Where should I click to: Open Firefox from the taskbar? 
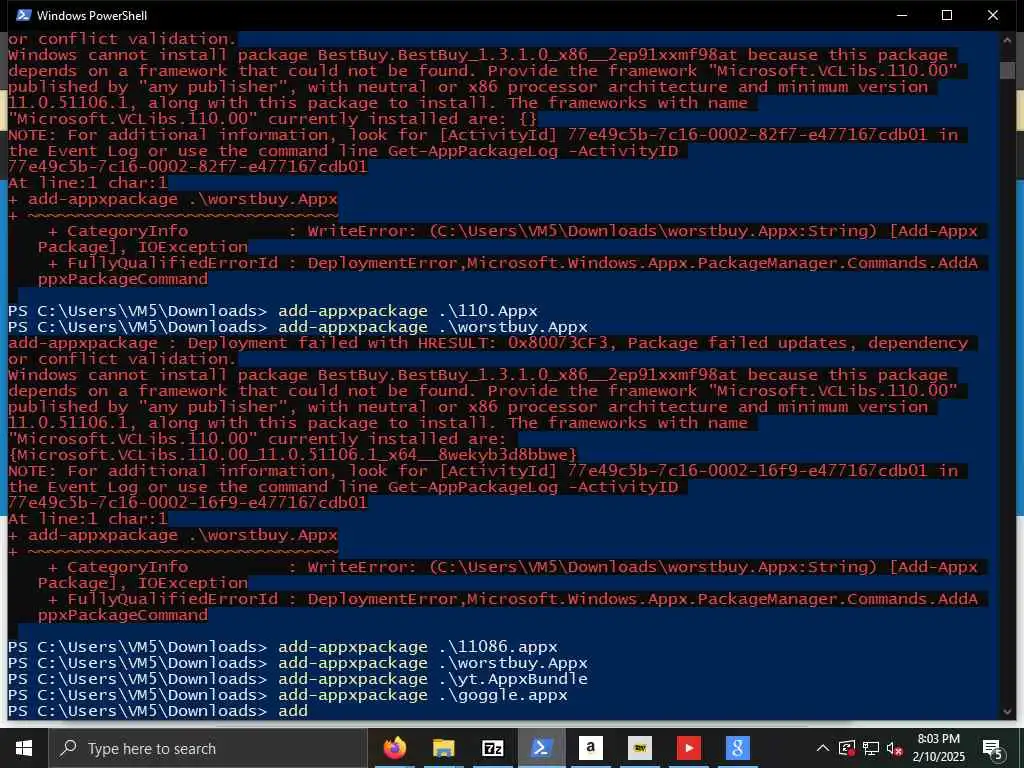click(394, 748)
